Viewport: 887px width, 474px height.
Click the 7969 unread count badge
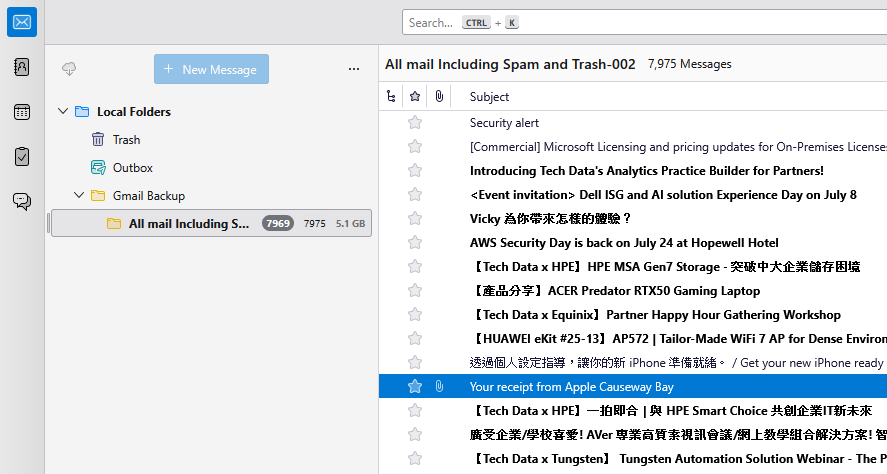point(278,223)
